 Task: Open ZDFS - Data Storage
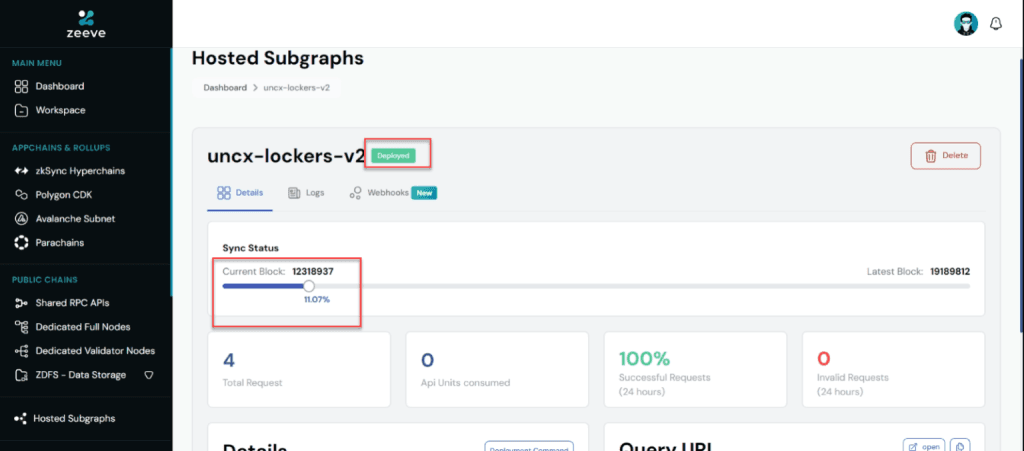point(81,375)
